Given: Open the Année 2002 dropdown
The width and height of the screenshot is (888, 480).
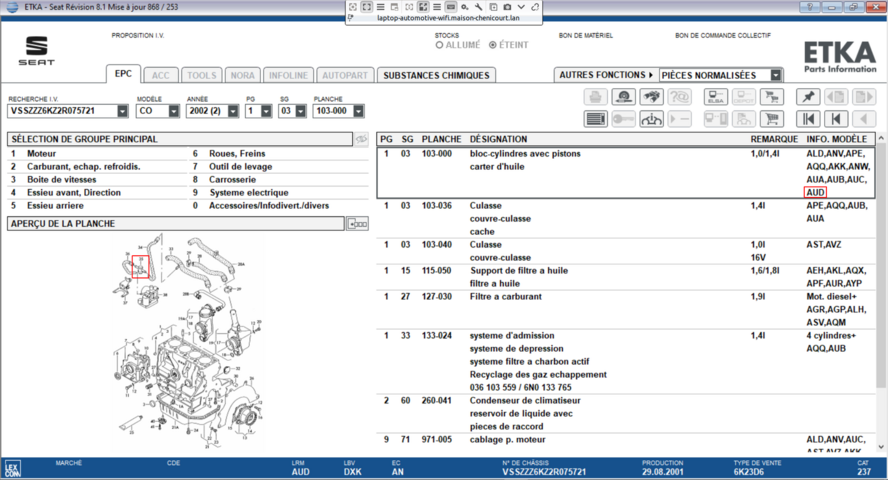Looking at the screenshot, I should (x=233, y=111).
